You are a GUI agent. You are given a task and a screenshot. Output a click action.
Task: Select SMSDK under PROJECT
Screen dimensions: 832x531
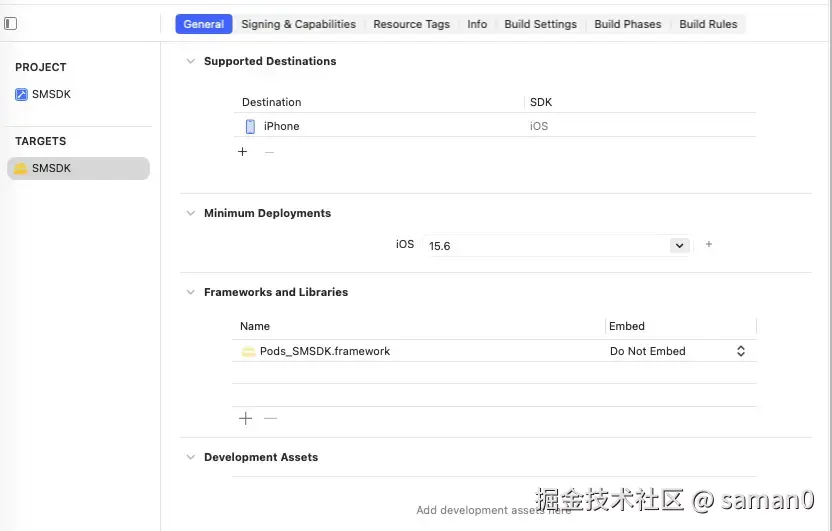[51, 94]
